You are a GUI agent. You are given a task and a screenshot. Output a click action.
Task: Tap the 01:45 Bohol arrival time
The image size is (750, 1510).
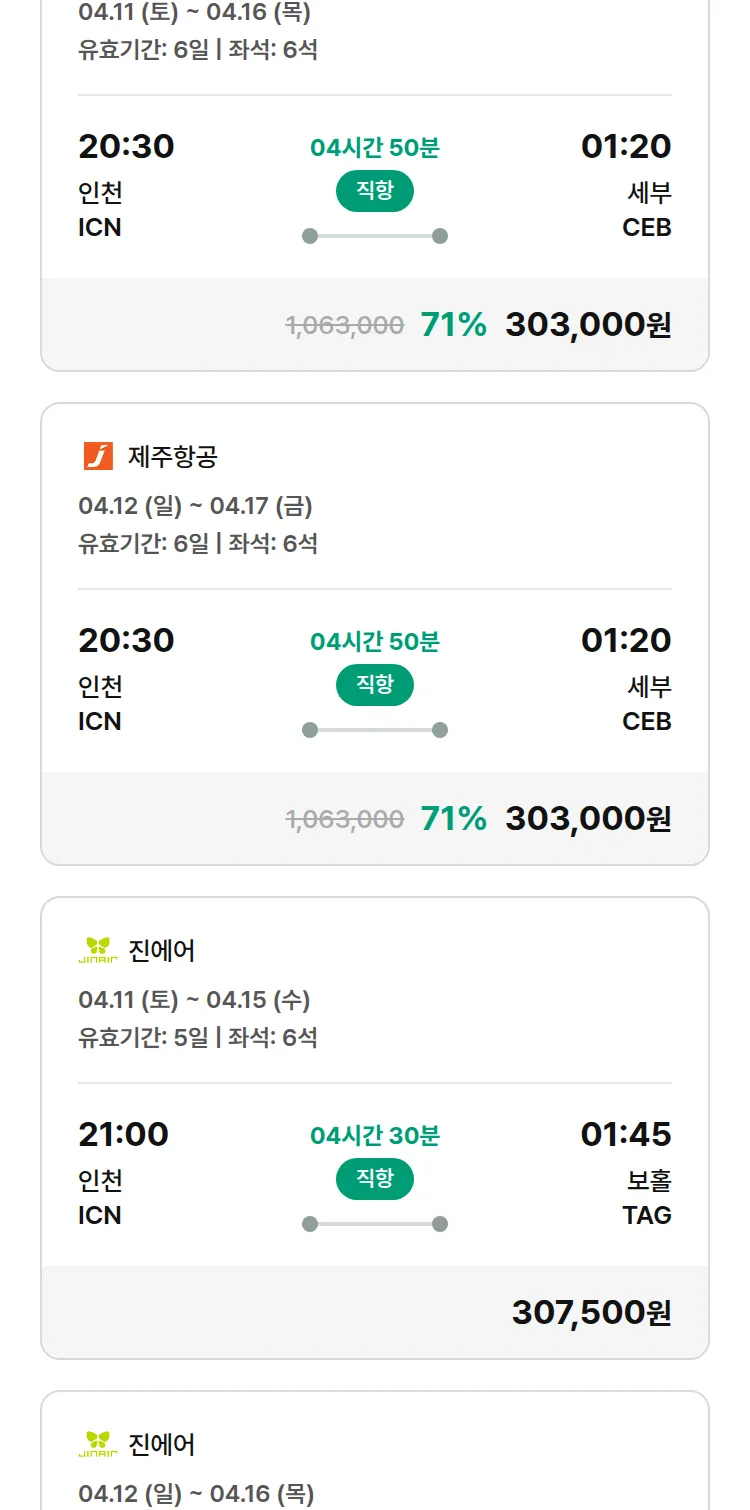click(626, 1134)
